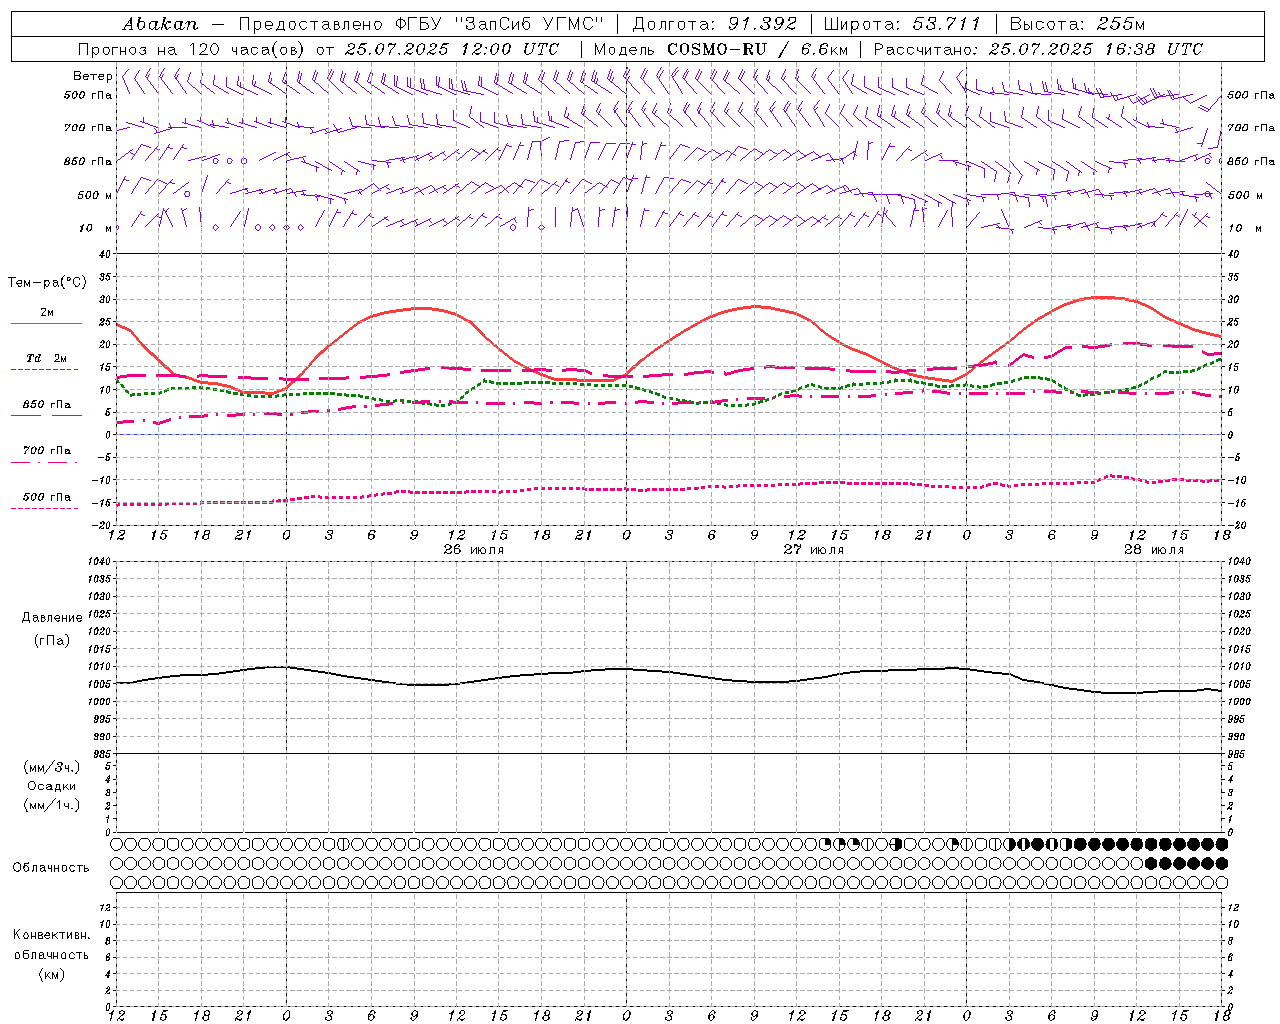Click left 500 м wind level label
Screen dimensions: 1280x1024
pos(94,195)
